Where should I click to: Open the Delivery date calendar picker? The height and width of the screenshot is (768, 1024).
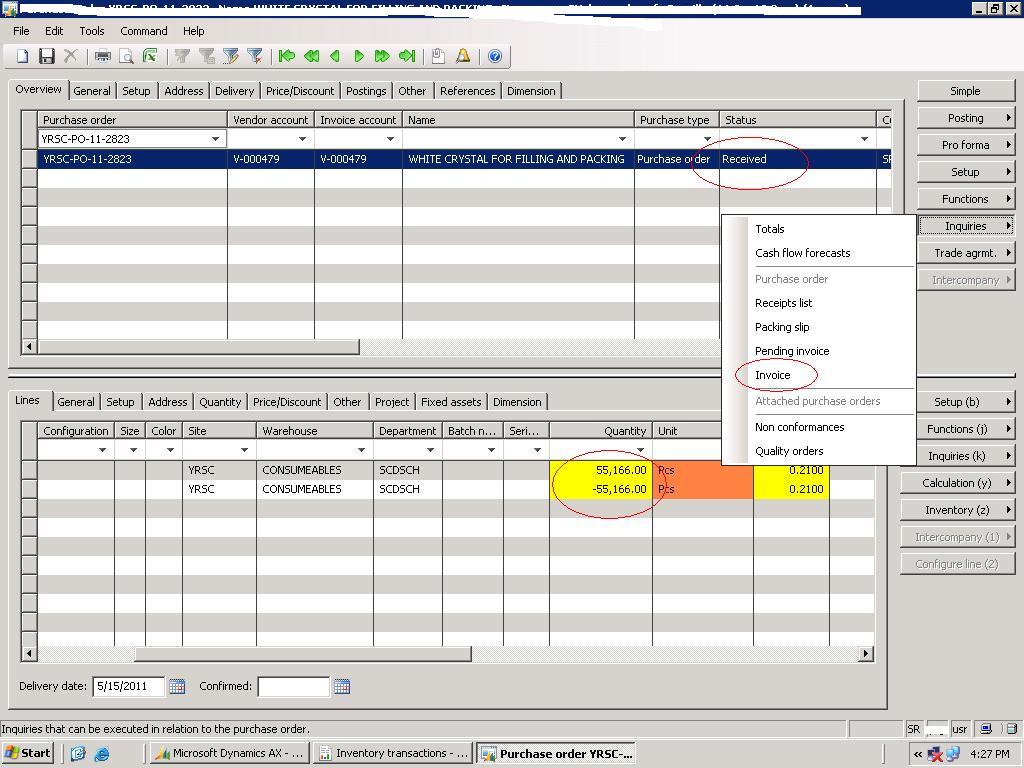177,686
